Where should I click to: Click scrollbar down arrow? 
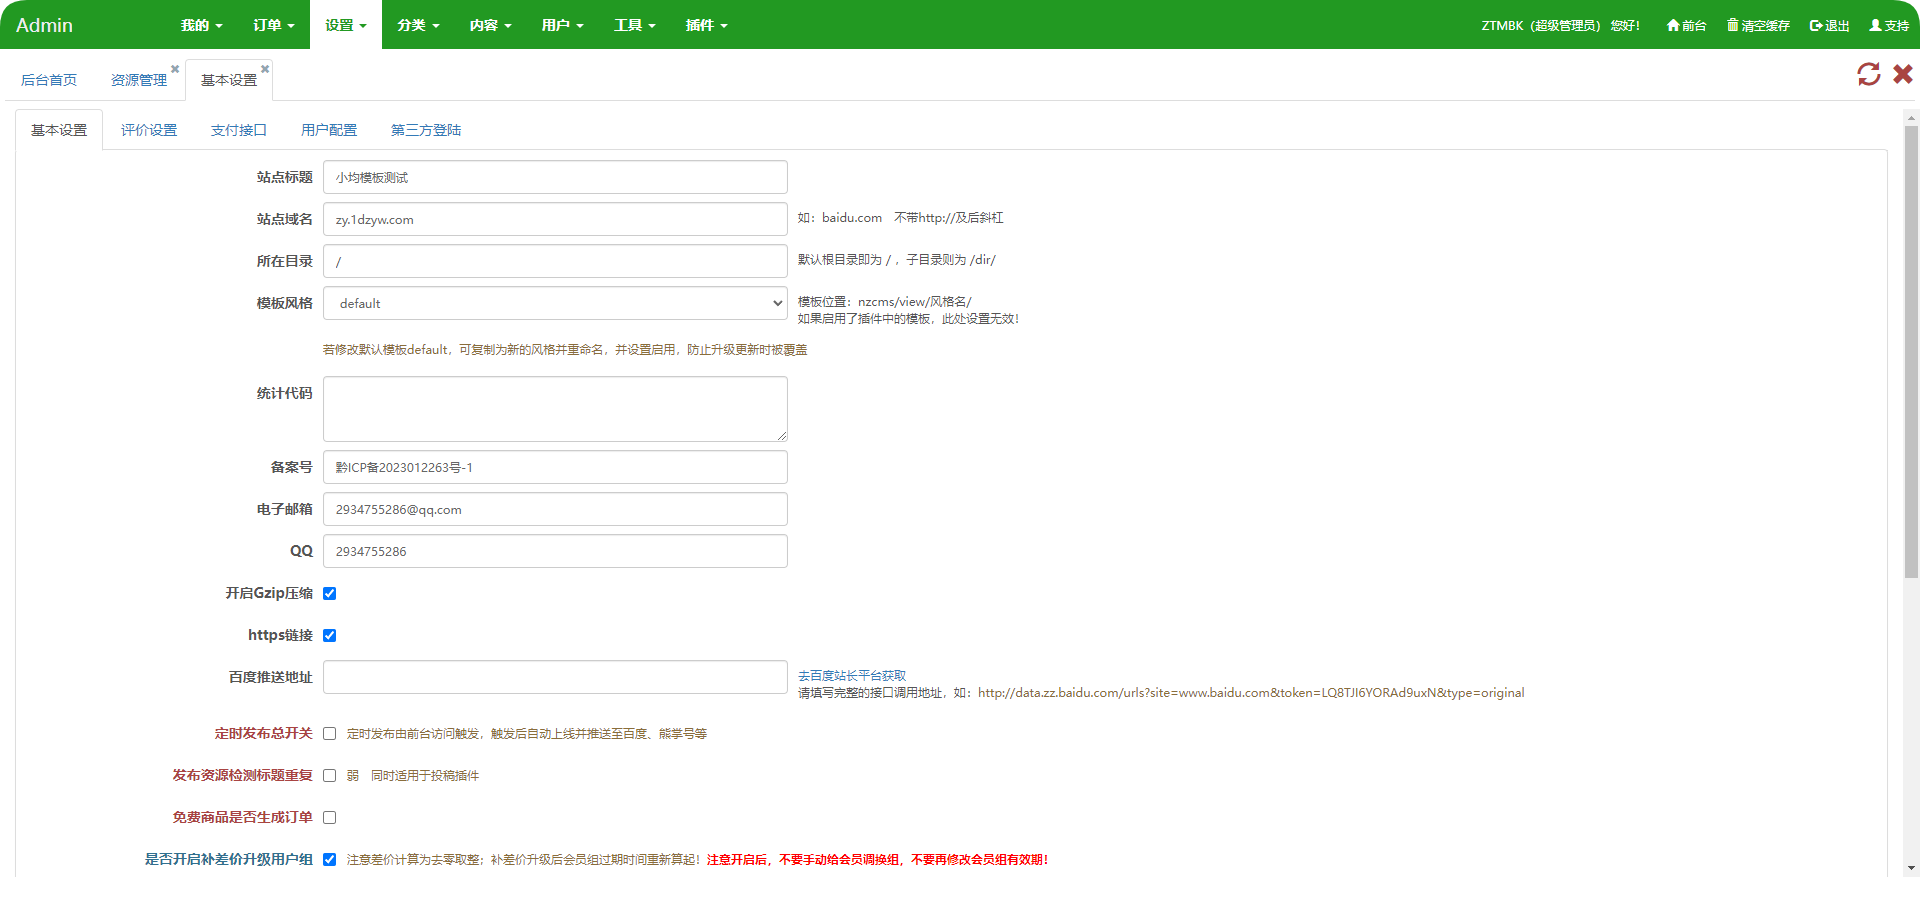click(x=1911, y=868)
